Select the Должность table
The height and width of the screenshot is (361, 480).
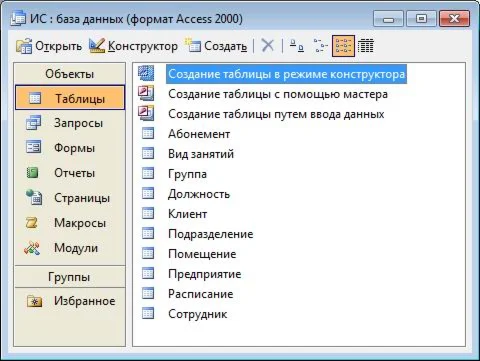pos(199,194)
